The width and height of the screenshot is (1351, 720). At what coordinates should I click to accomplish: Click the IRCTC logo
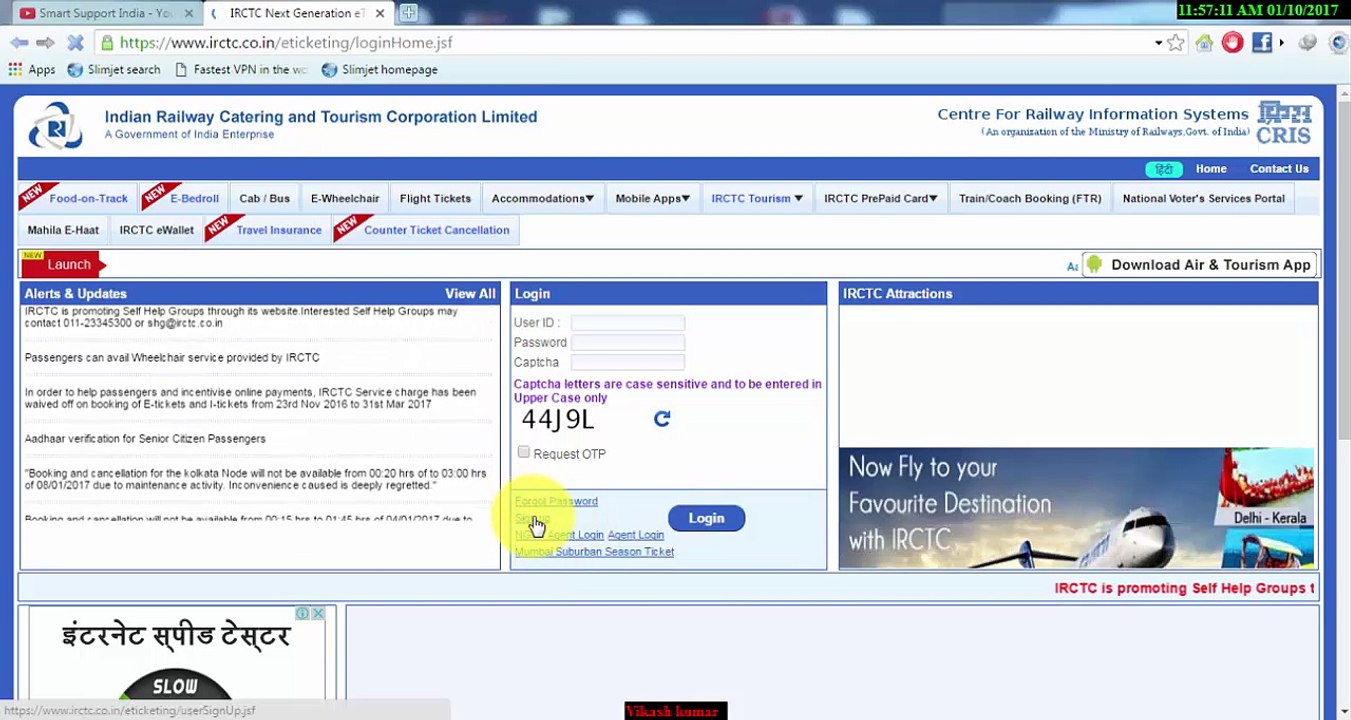(56, 125)
